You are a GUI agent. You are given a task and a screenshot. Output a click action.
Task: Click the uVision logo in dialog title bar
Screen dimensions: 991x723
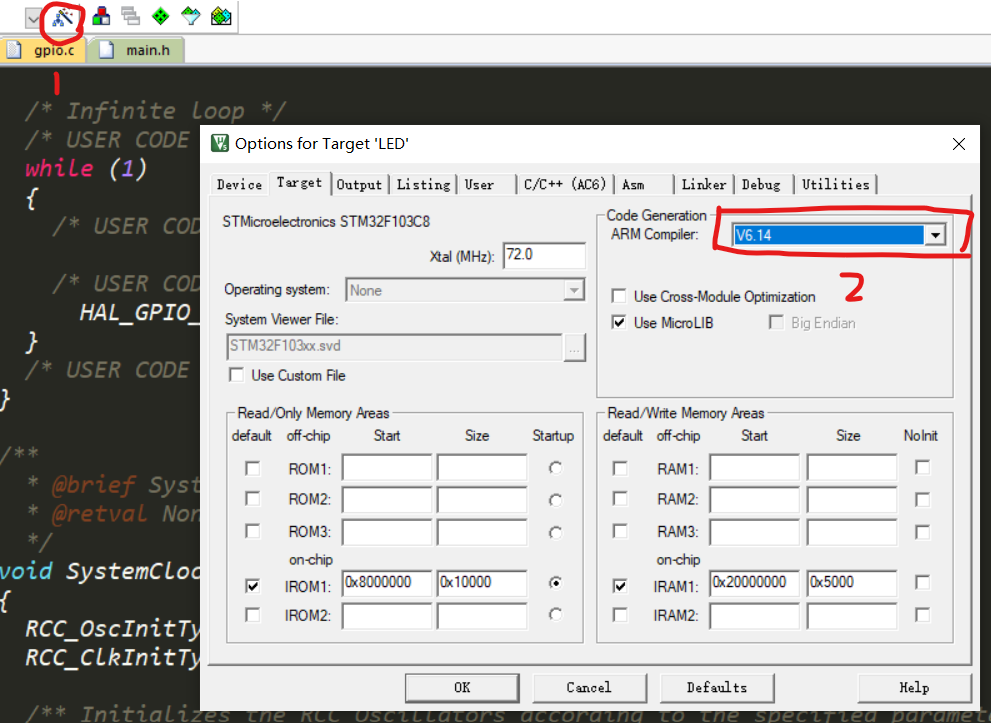coord(219,143)
